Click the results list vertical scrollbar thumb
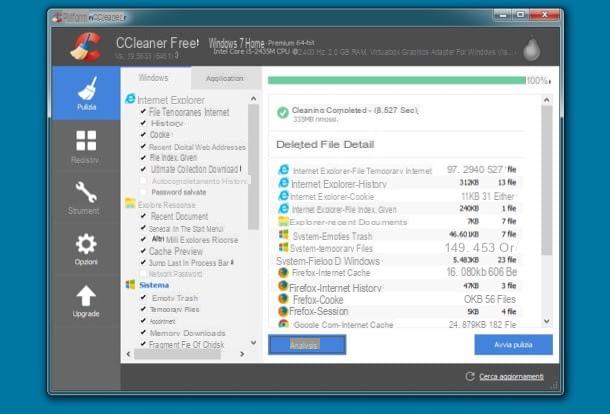This screenshot has height=414, width=610. pyautogui.click(x=547, y=180)
